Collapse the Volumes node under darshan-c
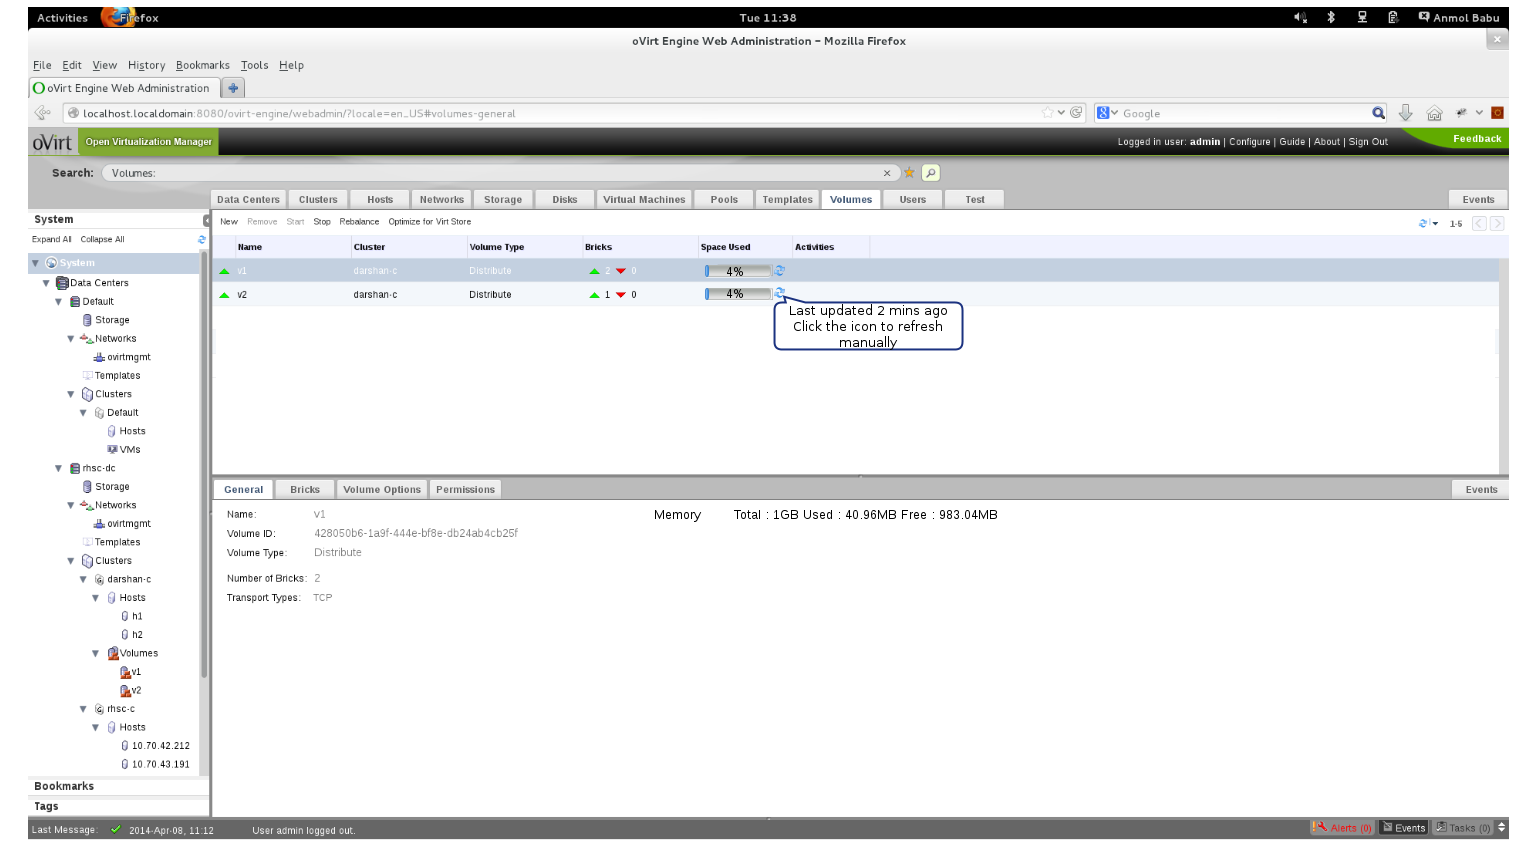Screen dimensions: 1532x850 coord(96,654)
